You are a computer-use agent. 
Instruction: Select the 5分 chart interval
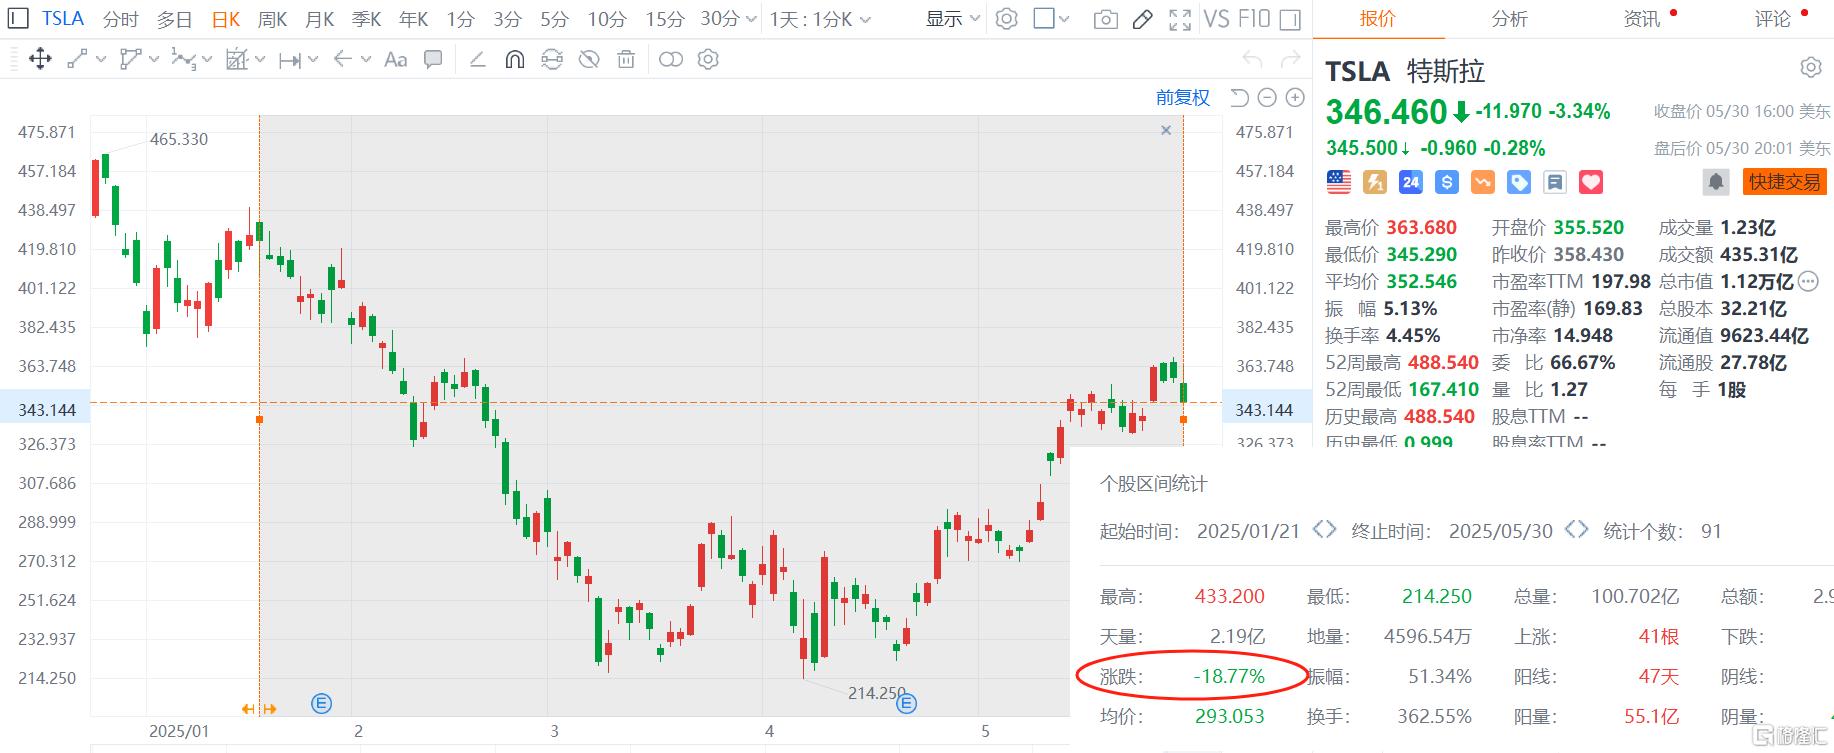(554, 19)
